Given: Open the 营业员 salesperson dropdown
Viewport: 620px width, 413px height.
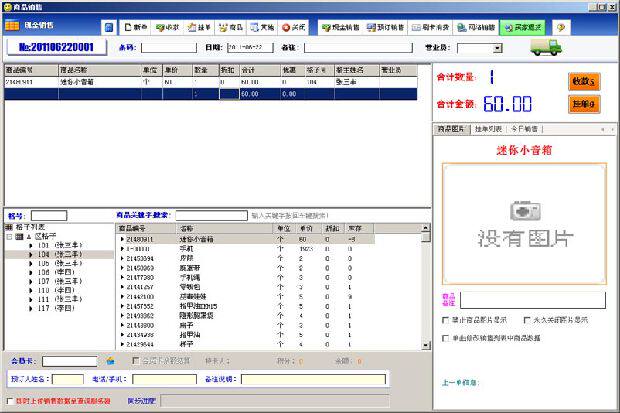Looking at the screenshot, I should 498,48.
